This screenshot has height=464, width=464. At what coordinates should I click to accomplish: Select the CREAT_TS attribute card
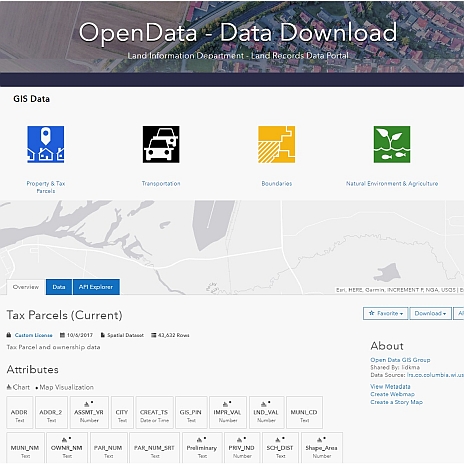pyautogui.click(x=154, y=412)
